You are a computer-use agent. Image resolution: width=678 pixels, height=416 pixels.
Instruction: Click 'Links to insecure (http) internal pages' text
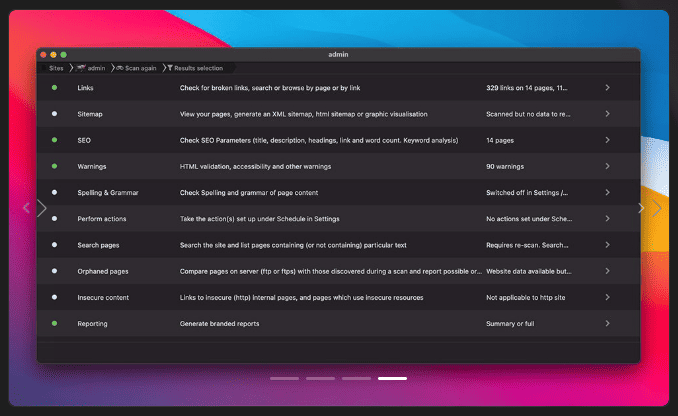click(x=301, y=298)
